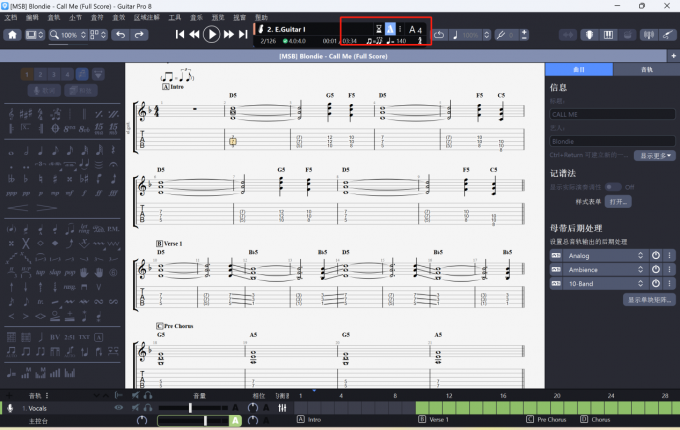
Task: Open the 工具 menu
Action: [x=175, y=18]
